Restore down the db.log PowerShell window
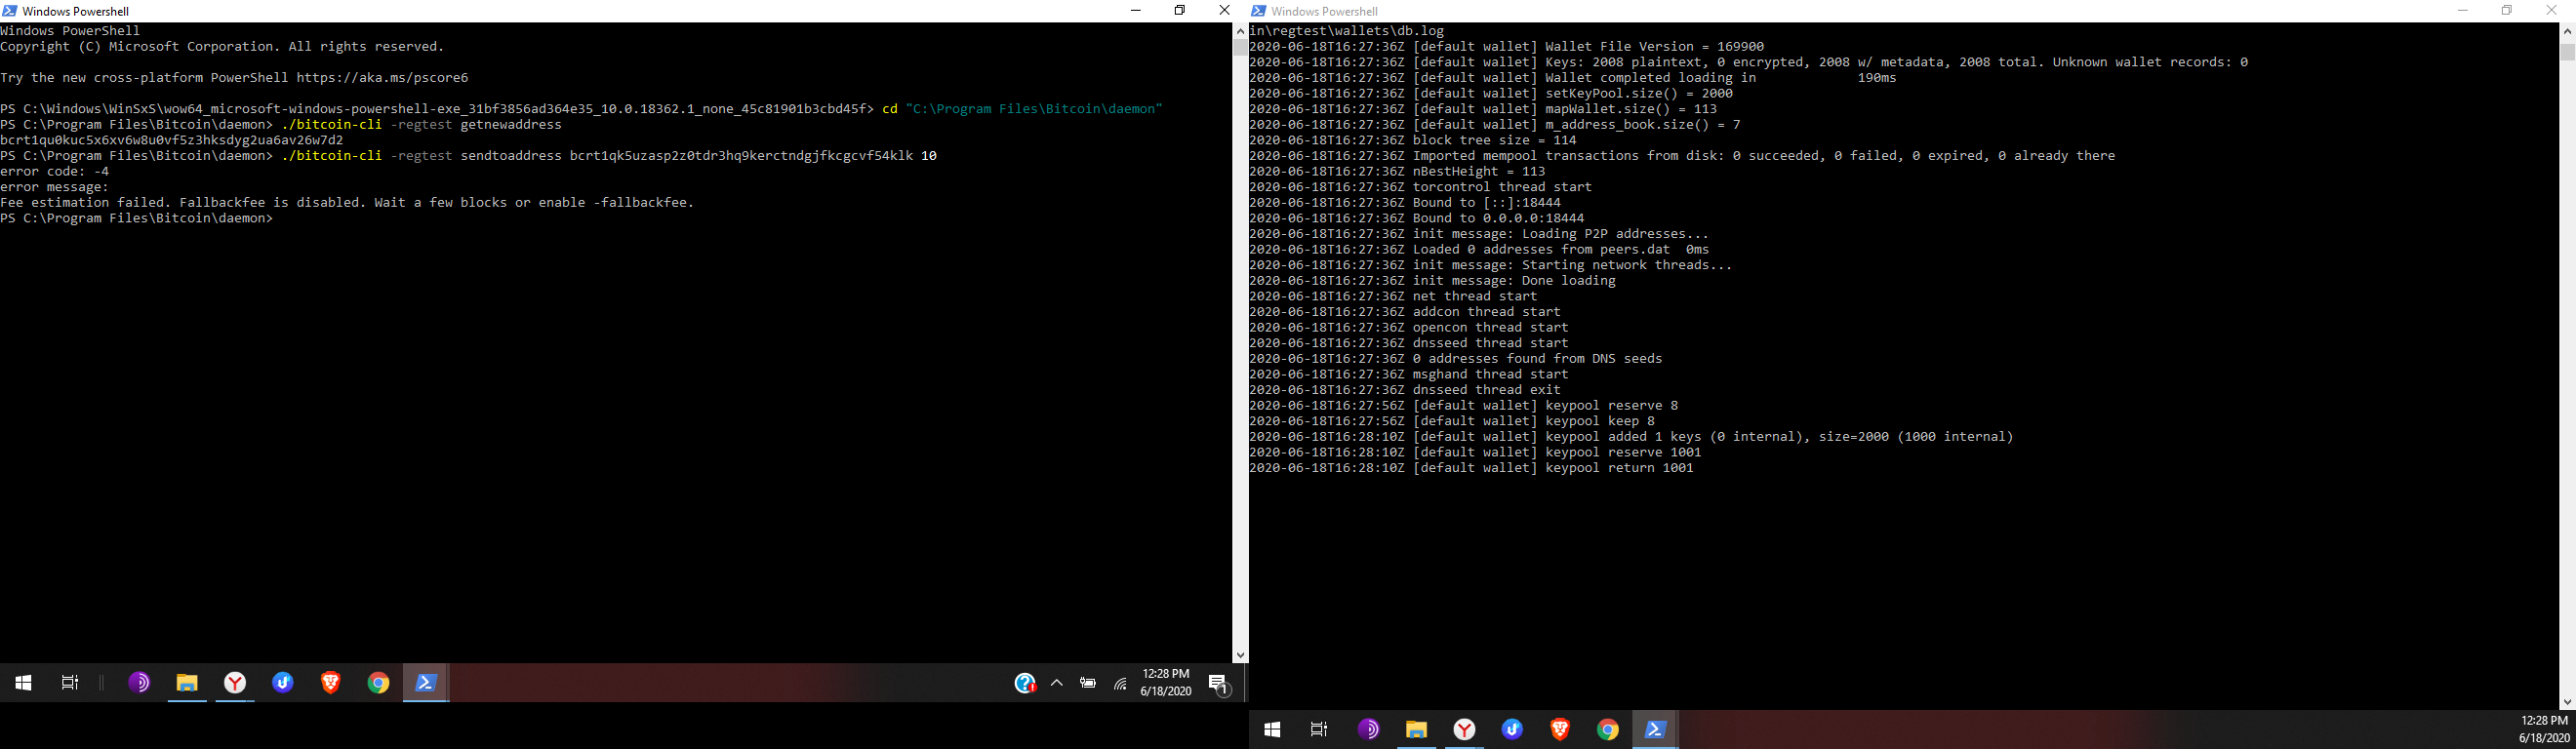Image resolution: width=2576 pixels, height=749 pixels. pos(2507,11)
